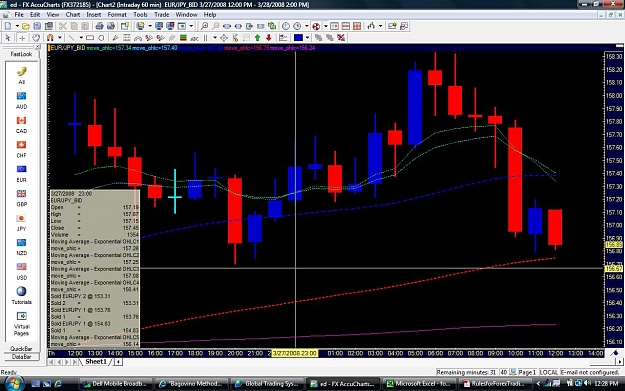Image resolution: width=625 pixels, height=391 pixels.
Task: Click the ABC text annotation tool
Action: click(x=195, y=38)
